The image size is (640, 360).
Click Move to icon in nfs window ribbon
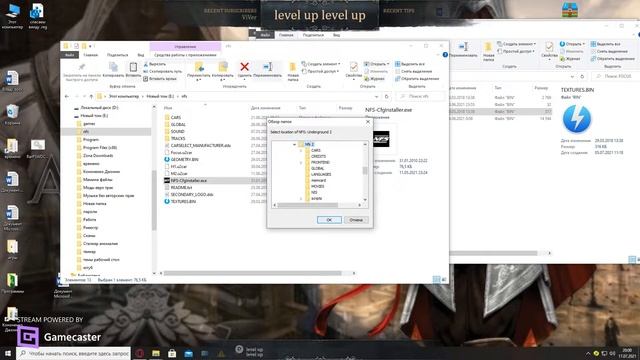pos(199,67)
